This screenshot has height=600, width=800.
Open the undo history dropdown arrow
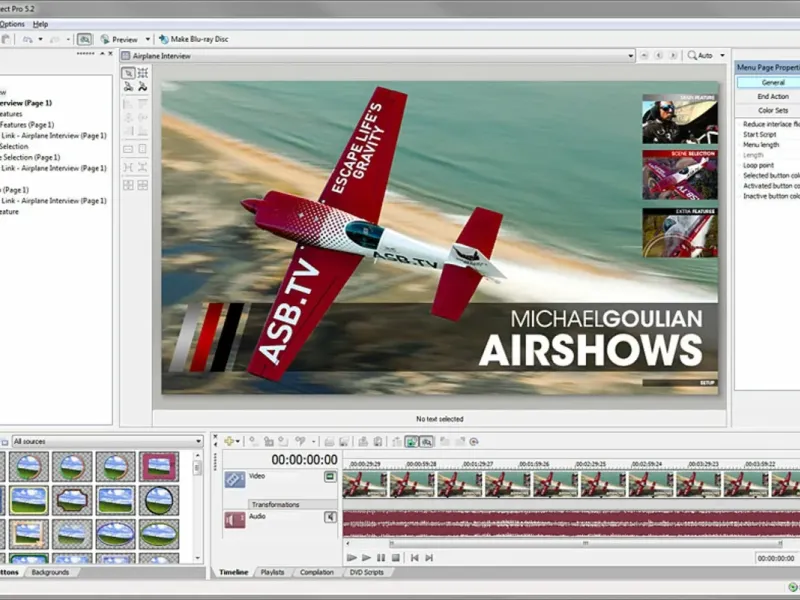point(40,39)
